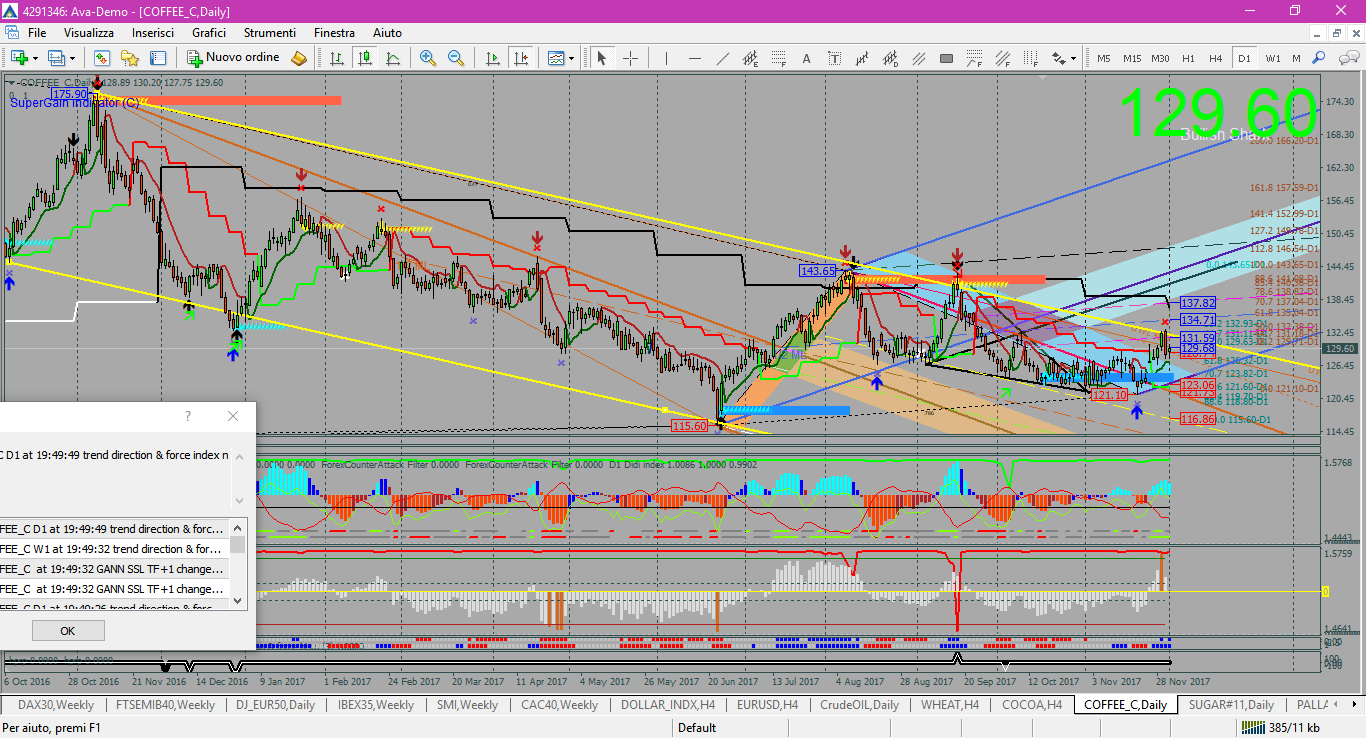
Task: Open the MetaEditor book icon
Action: point(299,58)
